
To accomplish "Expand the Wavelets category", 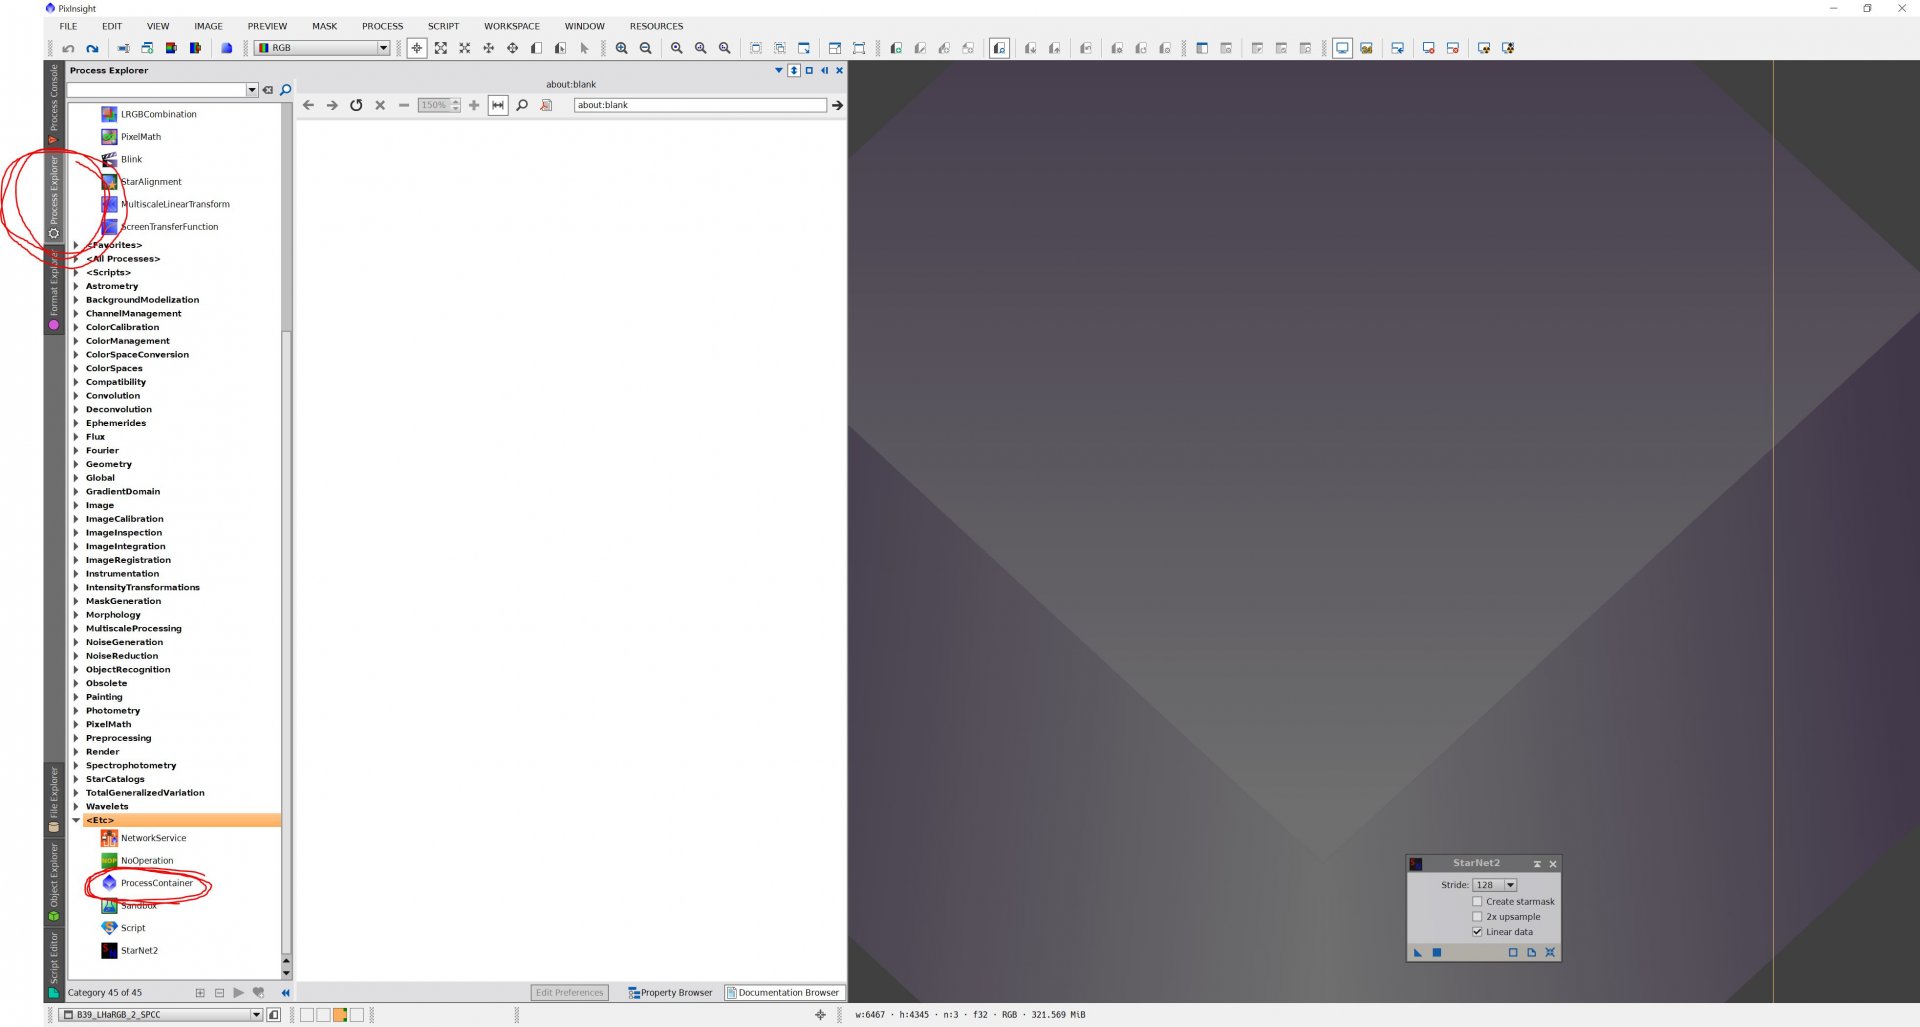I will click(x=76, y=807).
